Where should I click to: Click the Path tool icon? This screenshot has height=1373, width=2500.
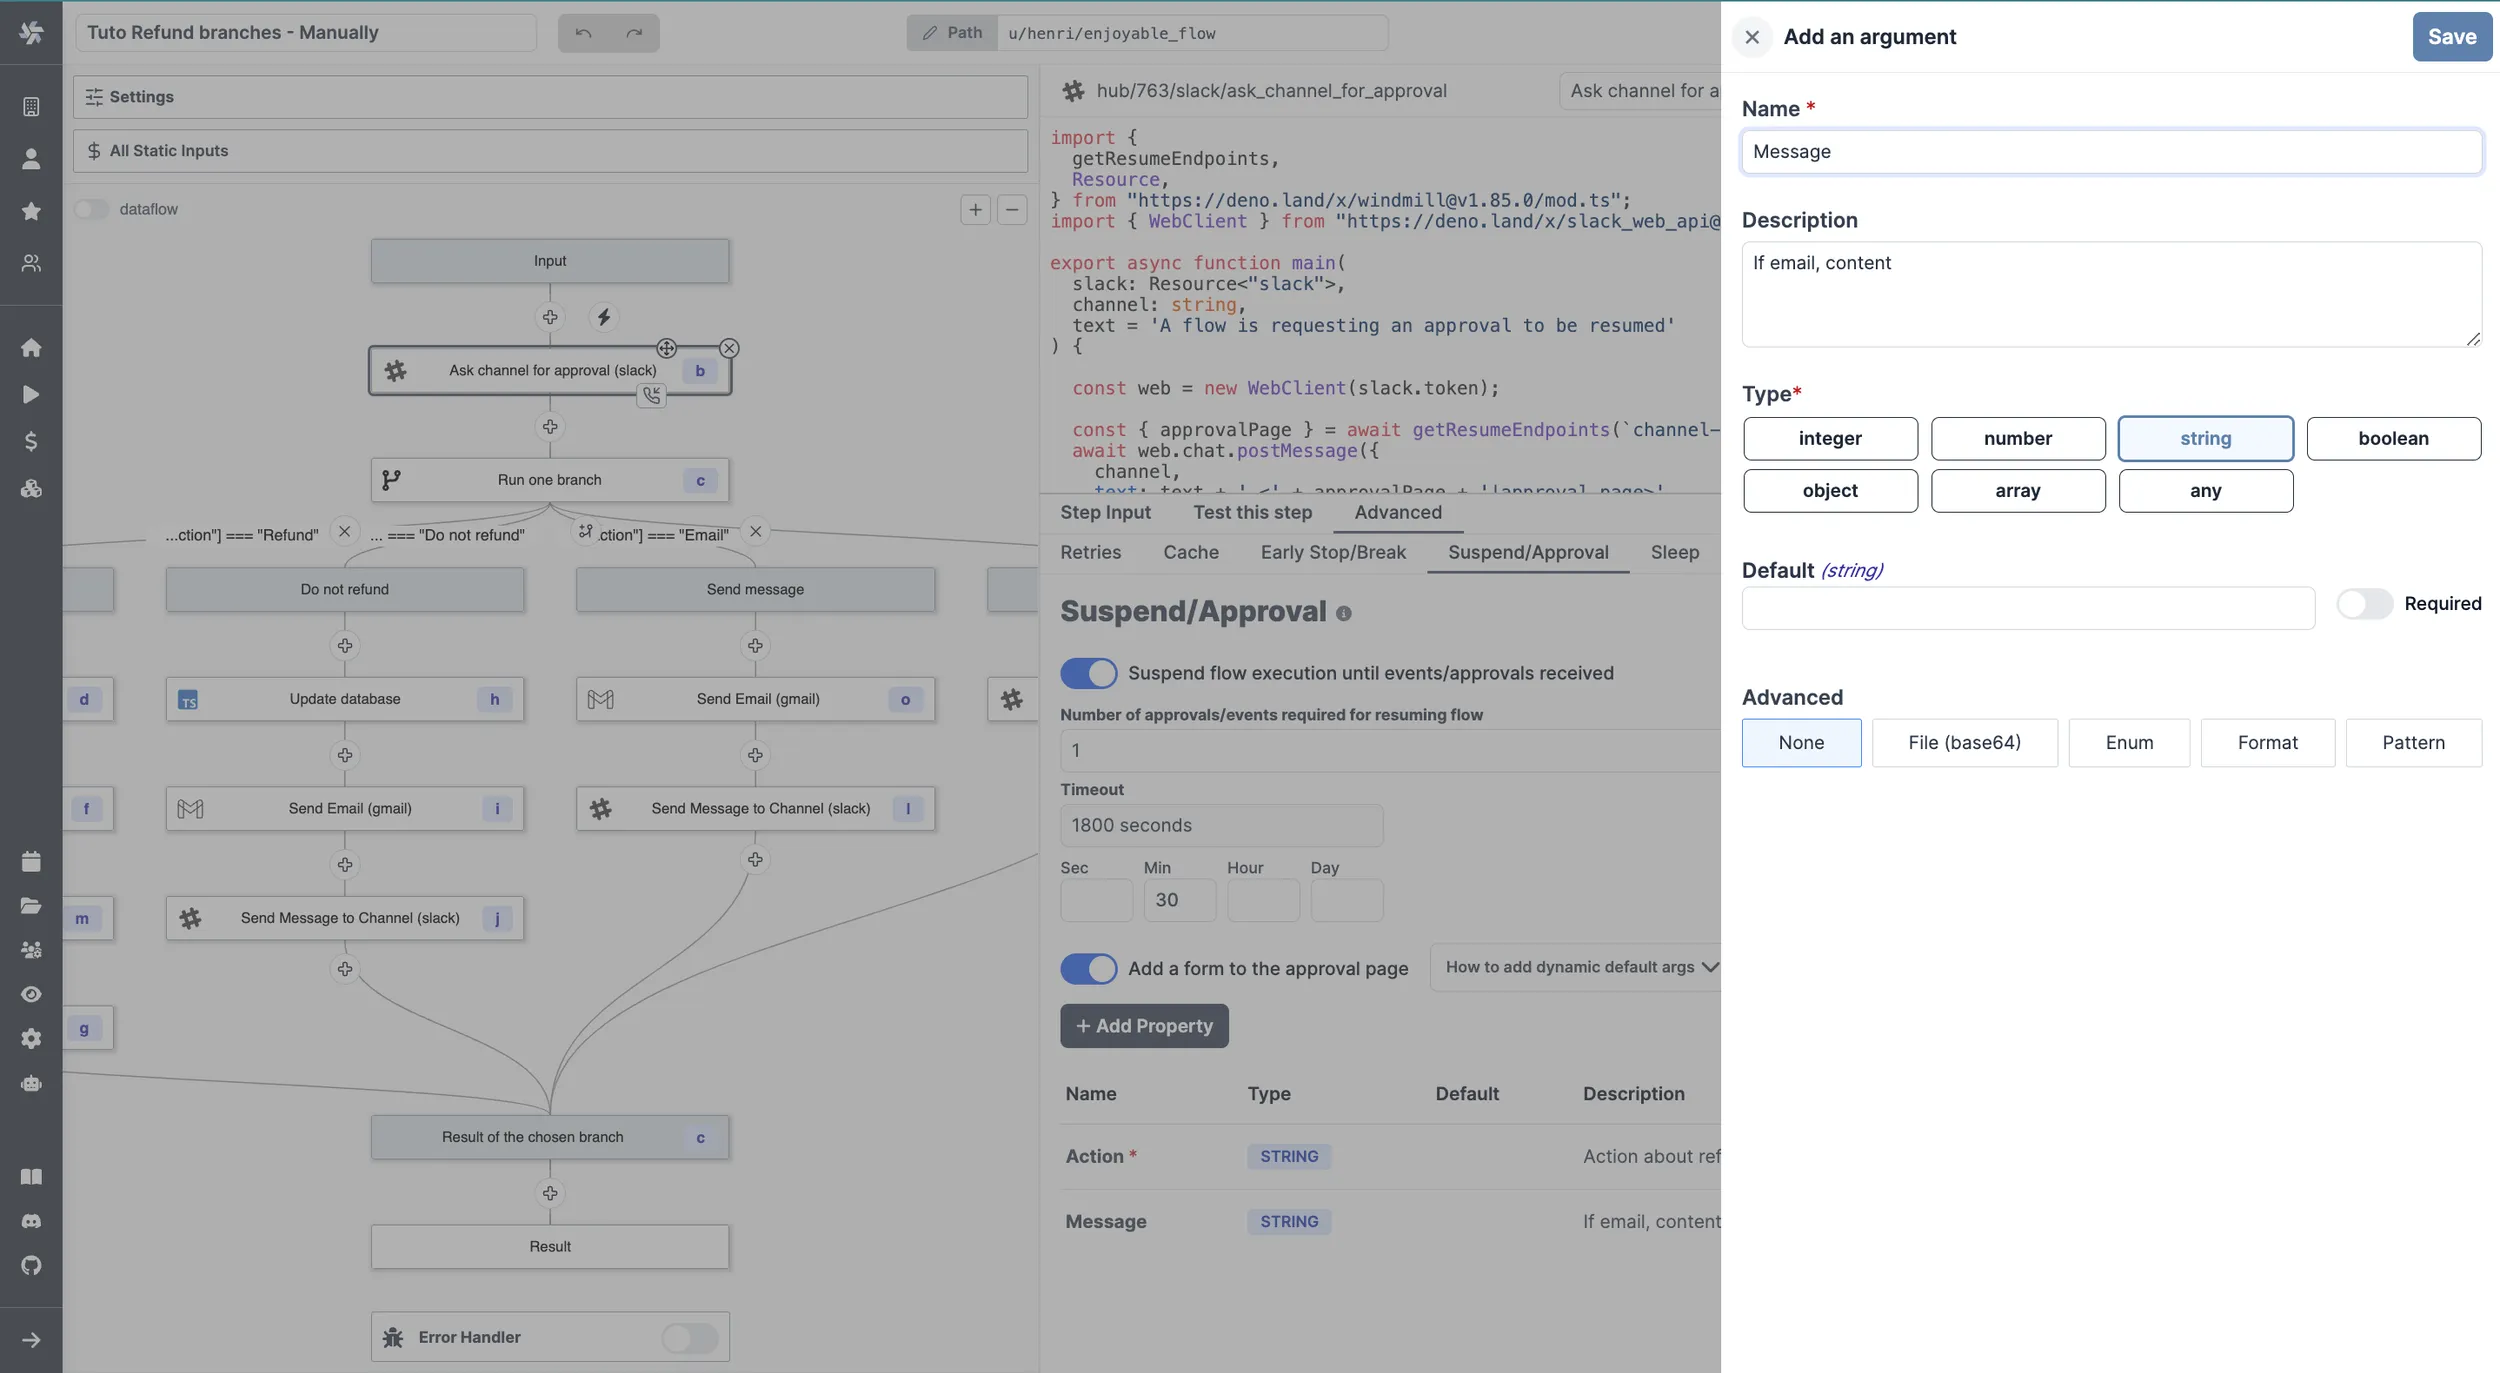[x=928, y=32]
